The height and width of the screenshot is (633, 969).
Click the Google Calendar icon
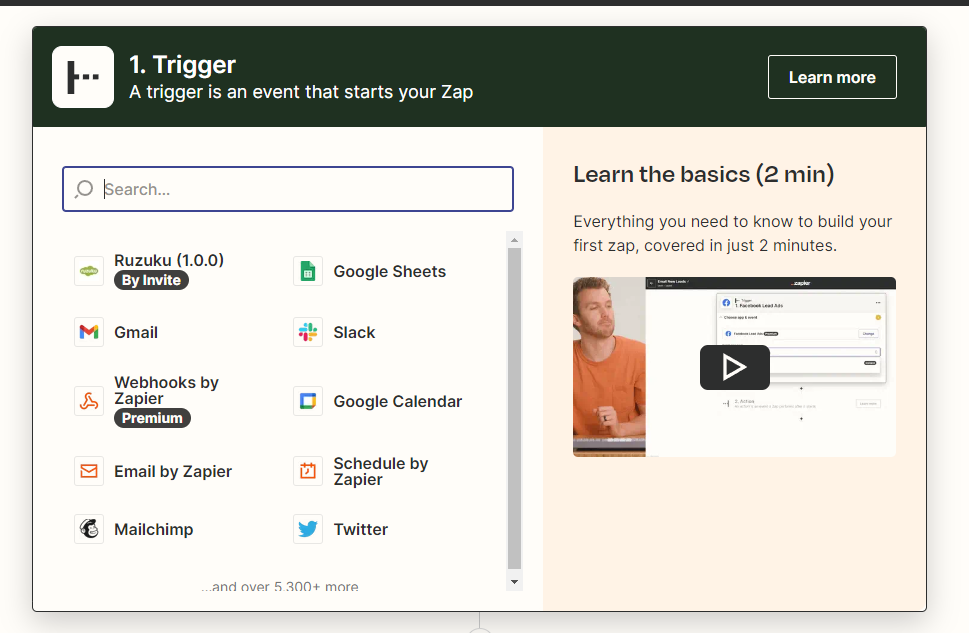tap(308, 401)
